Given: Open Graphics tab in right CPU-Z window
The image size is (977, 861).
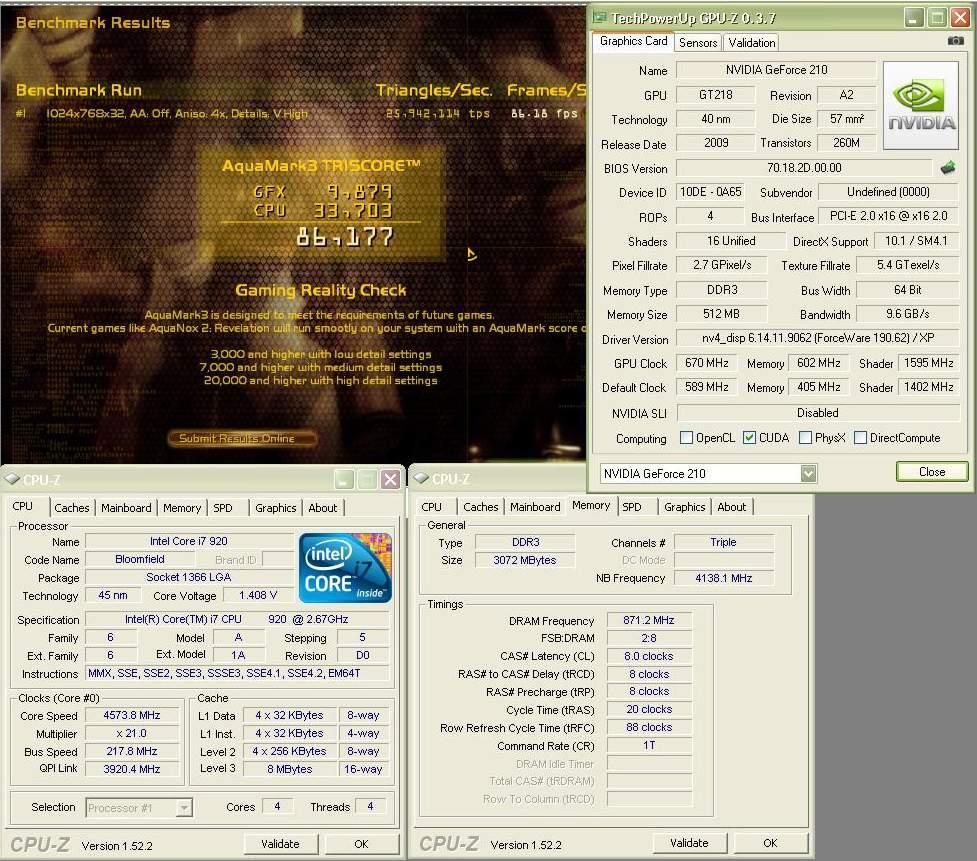Looking at the screenshot, I should click(x=684, y=507).
